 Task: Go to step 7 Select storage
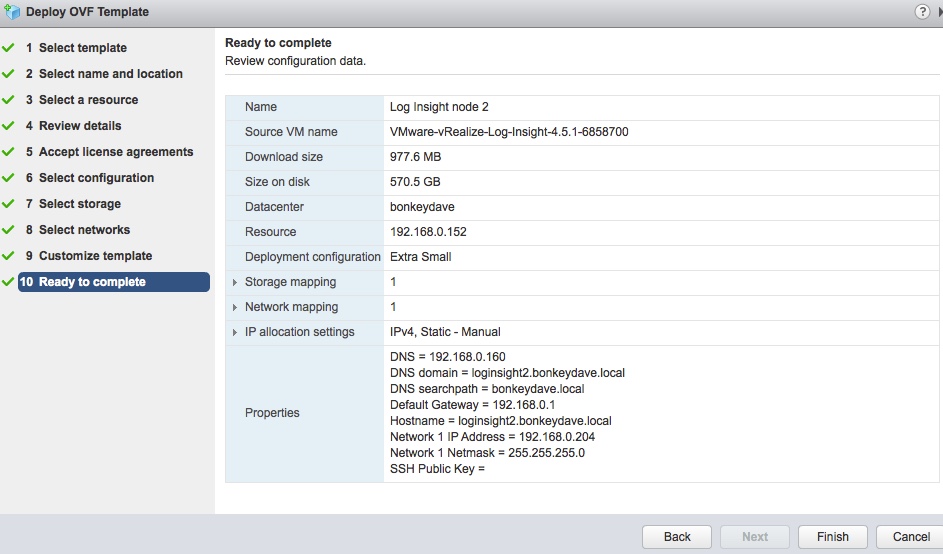73,204
